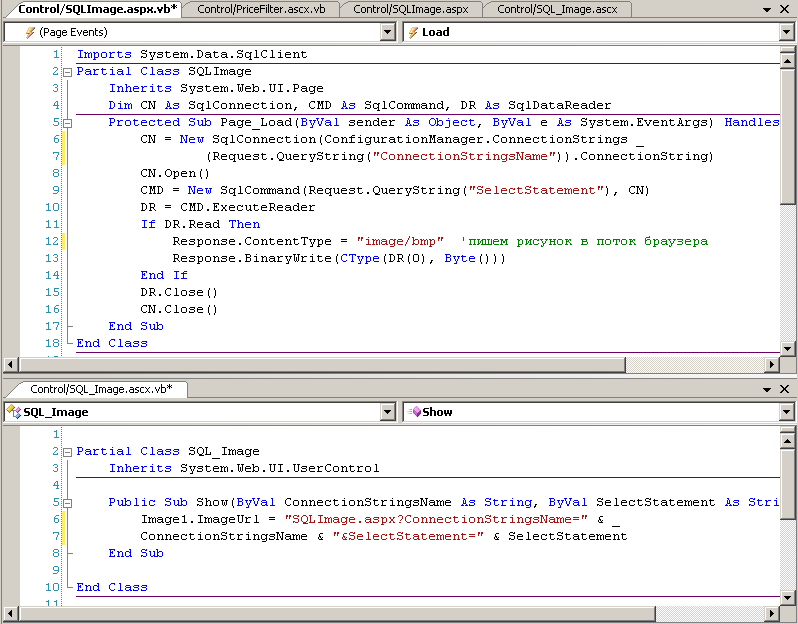
Task: Open the SQL_Image class dropdown
Action: (388, 412)
